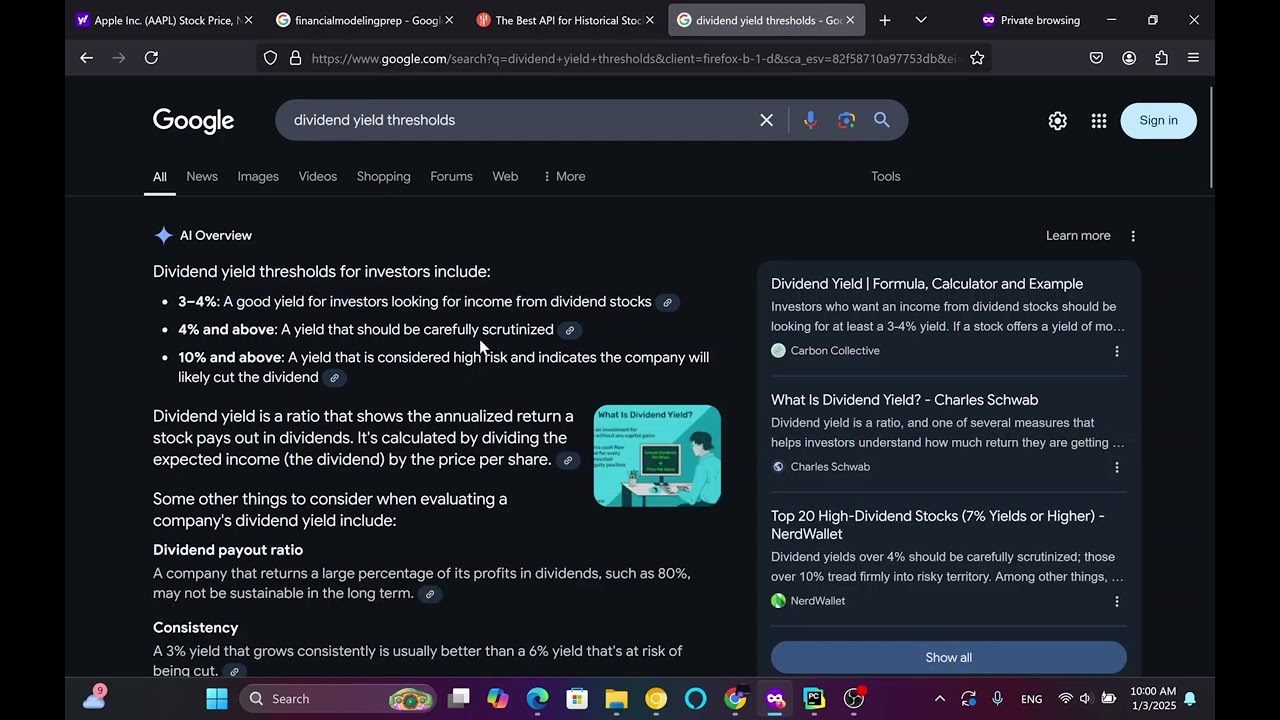The image size is (1280, 720).
Task: Start voice search with microphone icon
Action: tap(810, 120)
